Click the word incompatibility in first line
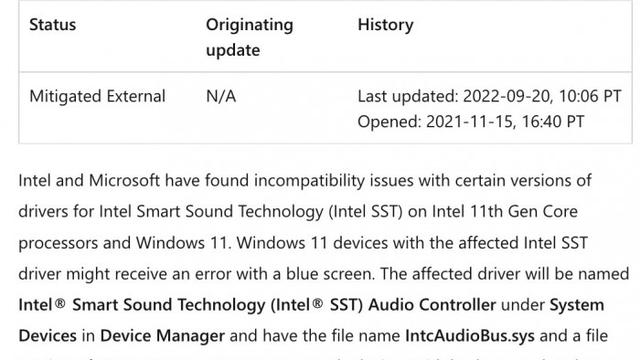 310,180
